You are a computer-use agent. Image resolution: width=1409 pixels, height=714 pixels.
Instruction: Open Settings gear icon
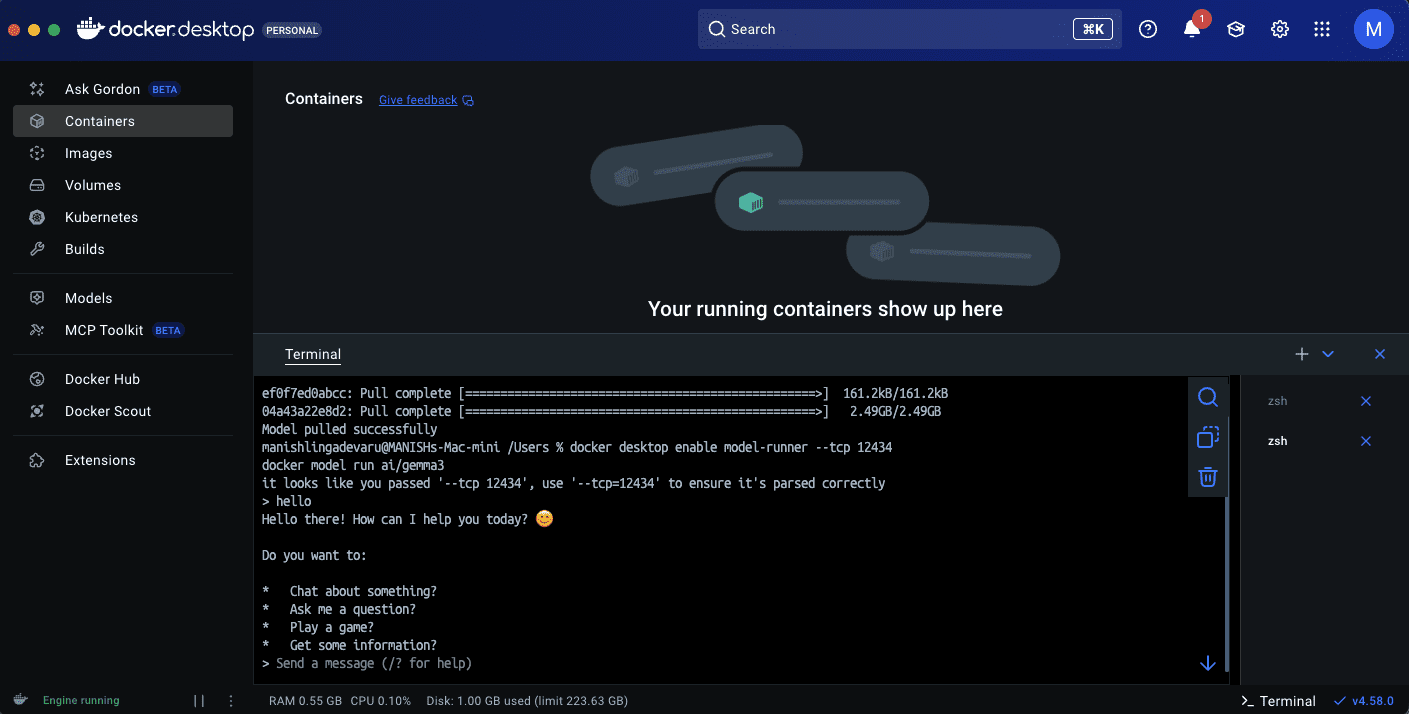[x=1280, y=29]
